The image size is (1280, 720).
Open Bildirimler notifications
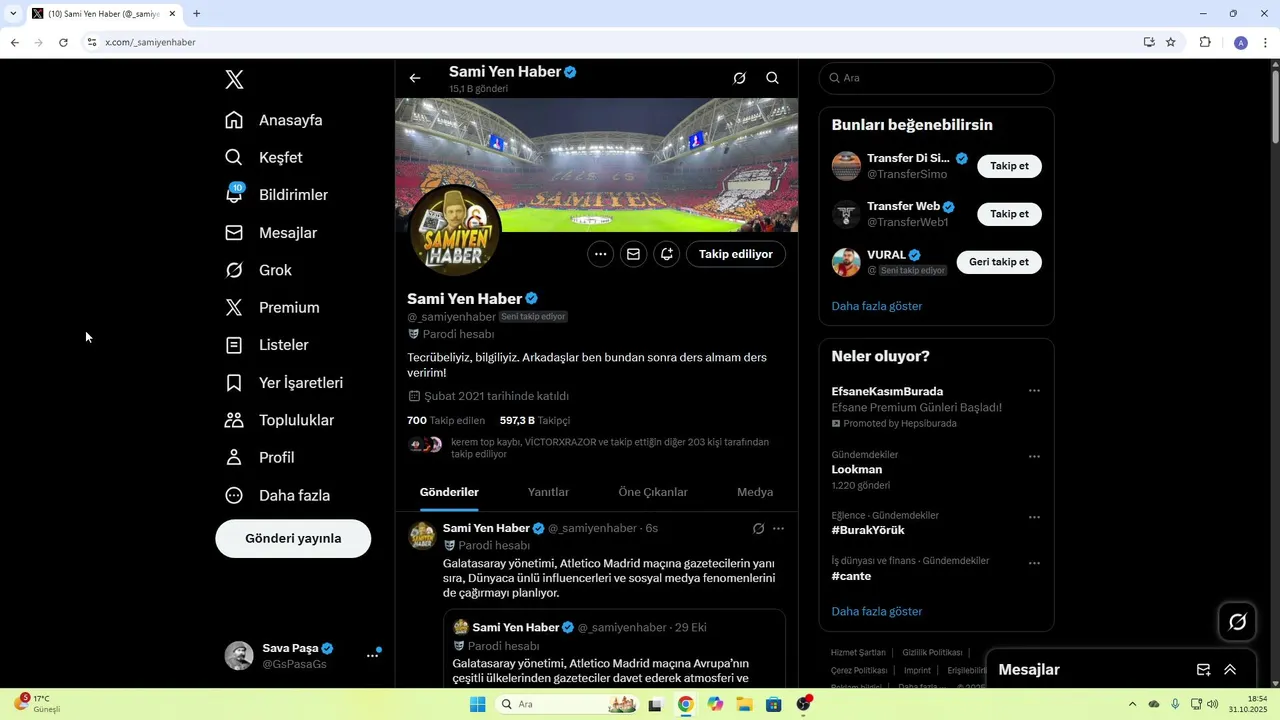277,195
